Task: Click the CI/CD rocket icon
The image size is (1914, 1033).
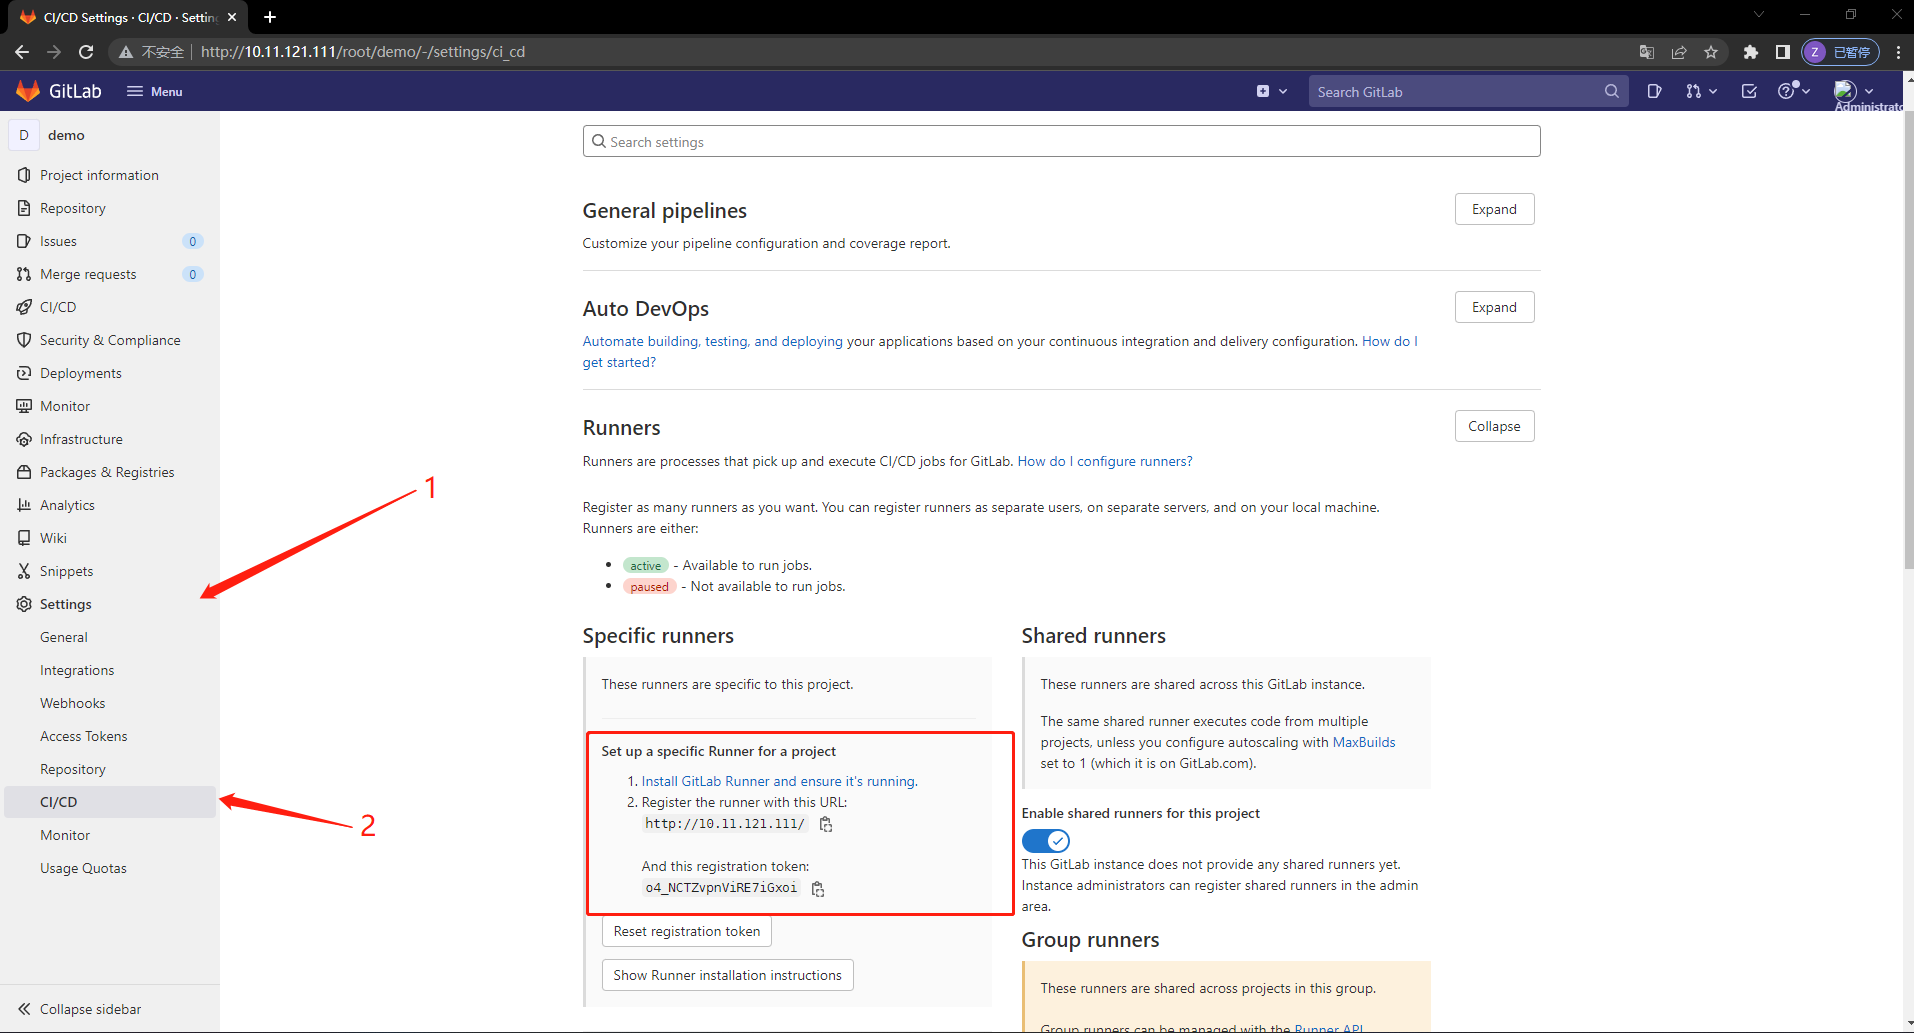Action: click(x=24, y=307)
